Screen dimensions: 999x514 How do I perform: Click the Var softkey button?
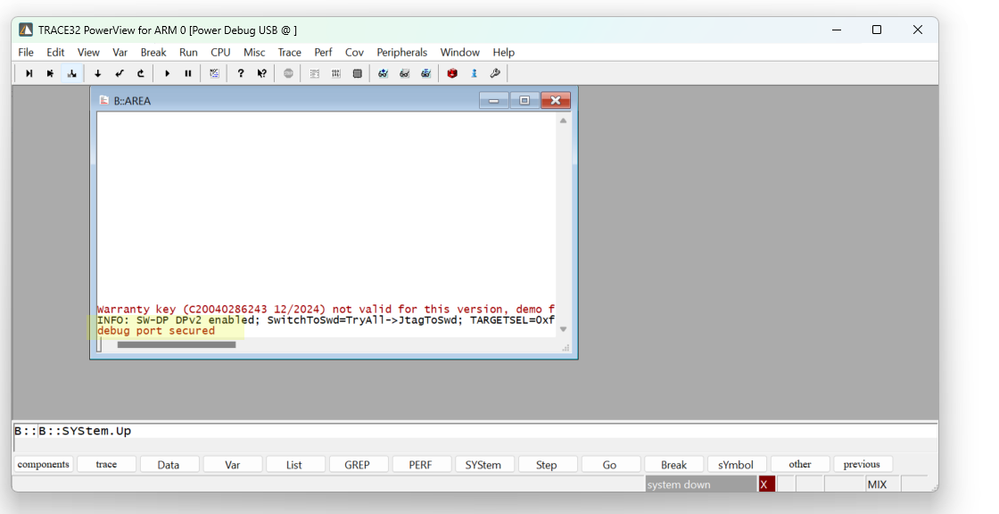click(x=233, y=464)
